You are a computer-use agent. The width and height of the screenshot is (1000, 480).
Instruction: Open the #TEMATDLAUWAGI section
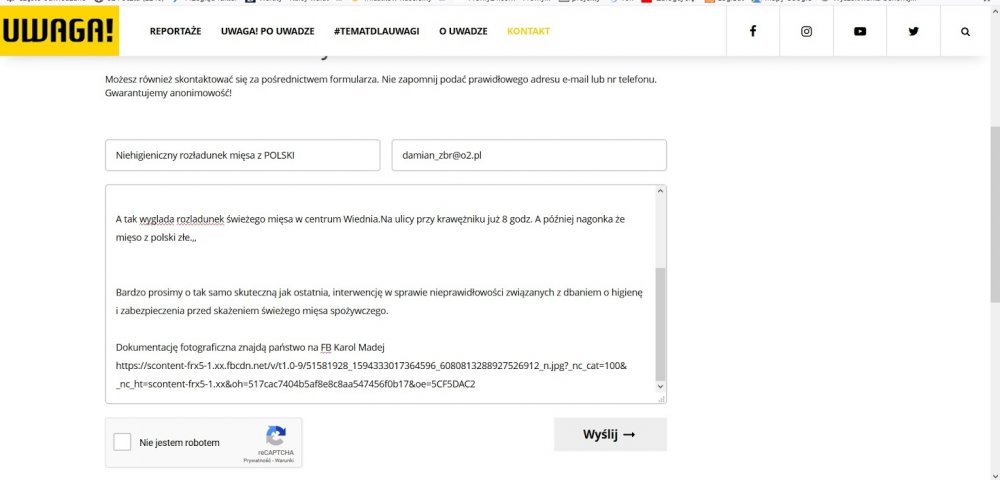tap(377, 31)
